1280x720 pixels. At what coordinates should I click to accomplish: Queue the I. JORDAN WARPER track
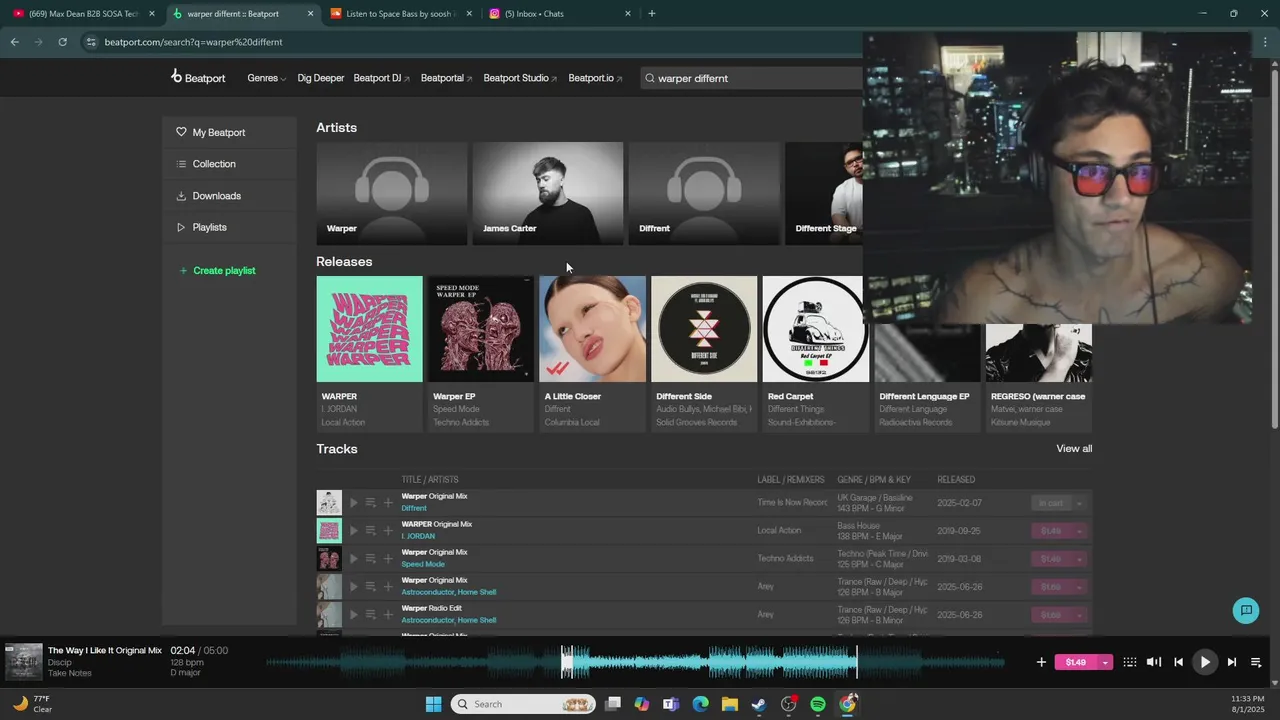click(x=370, y=531)
